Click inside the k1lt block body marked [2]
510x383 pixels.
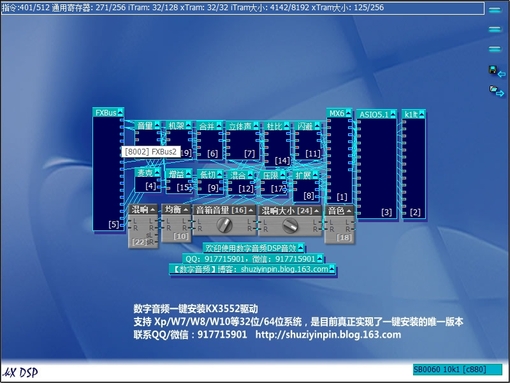[415, 168]
